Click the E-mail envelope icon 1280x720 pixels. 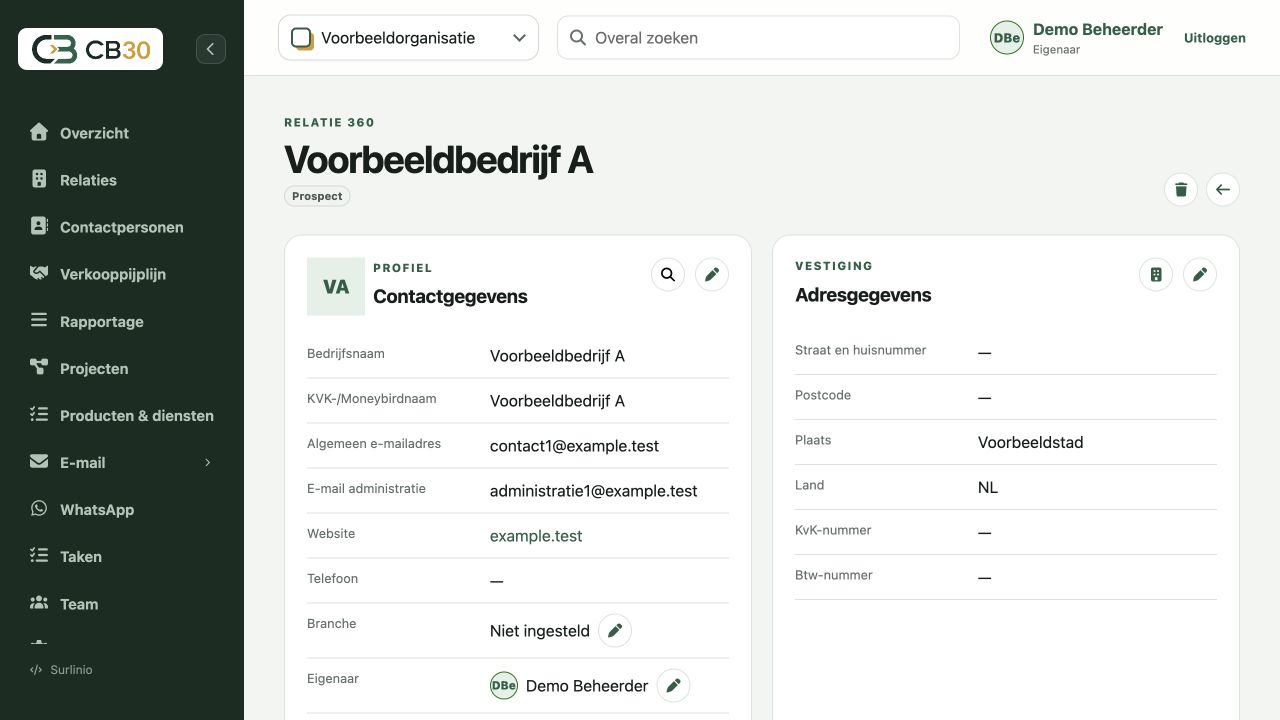pyautogui.click(x=39, y=461)
